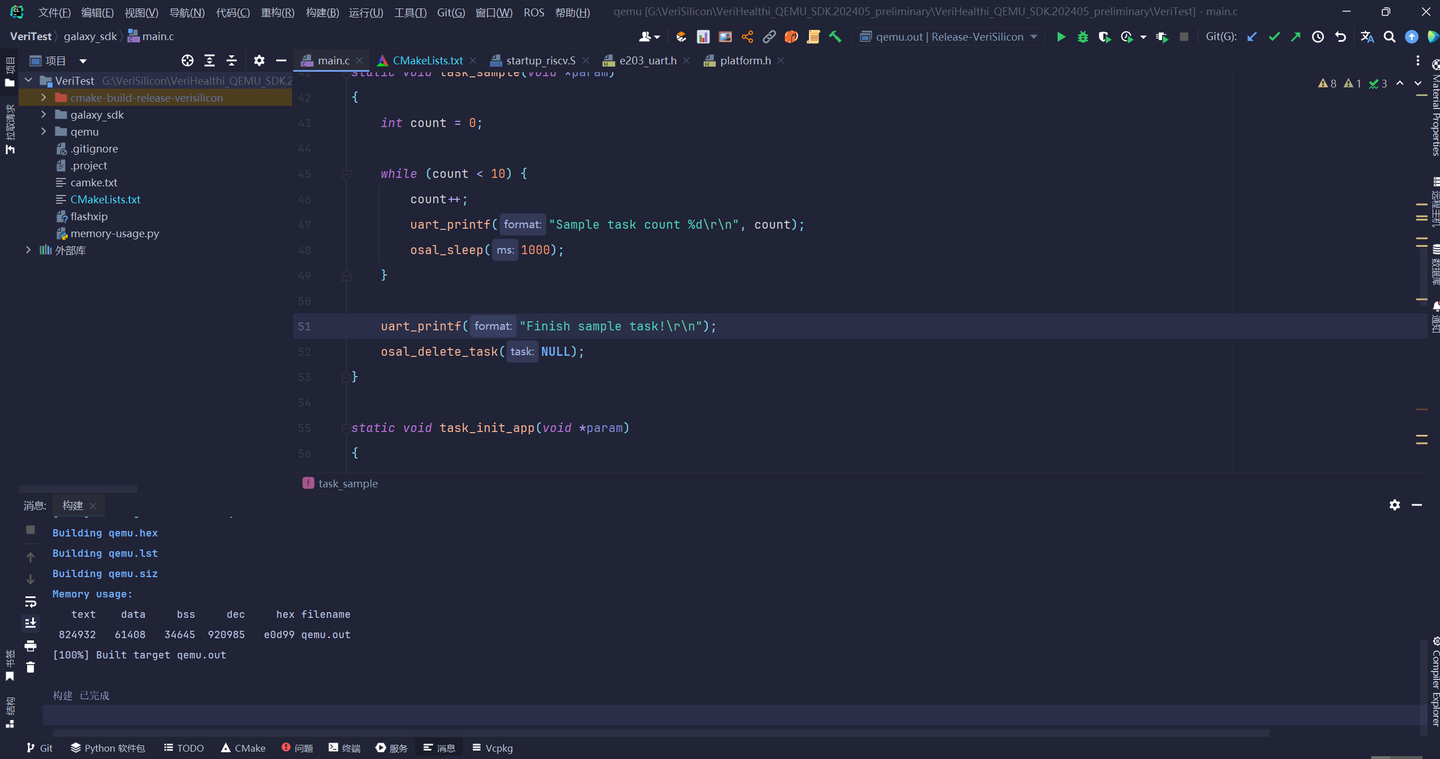
Task: Start debugging with the green bug icon
Action: [x=1082, y=37]
